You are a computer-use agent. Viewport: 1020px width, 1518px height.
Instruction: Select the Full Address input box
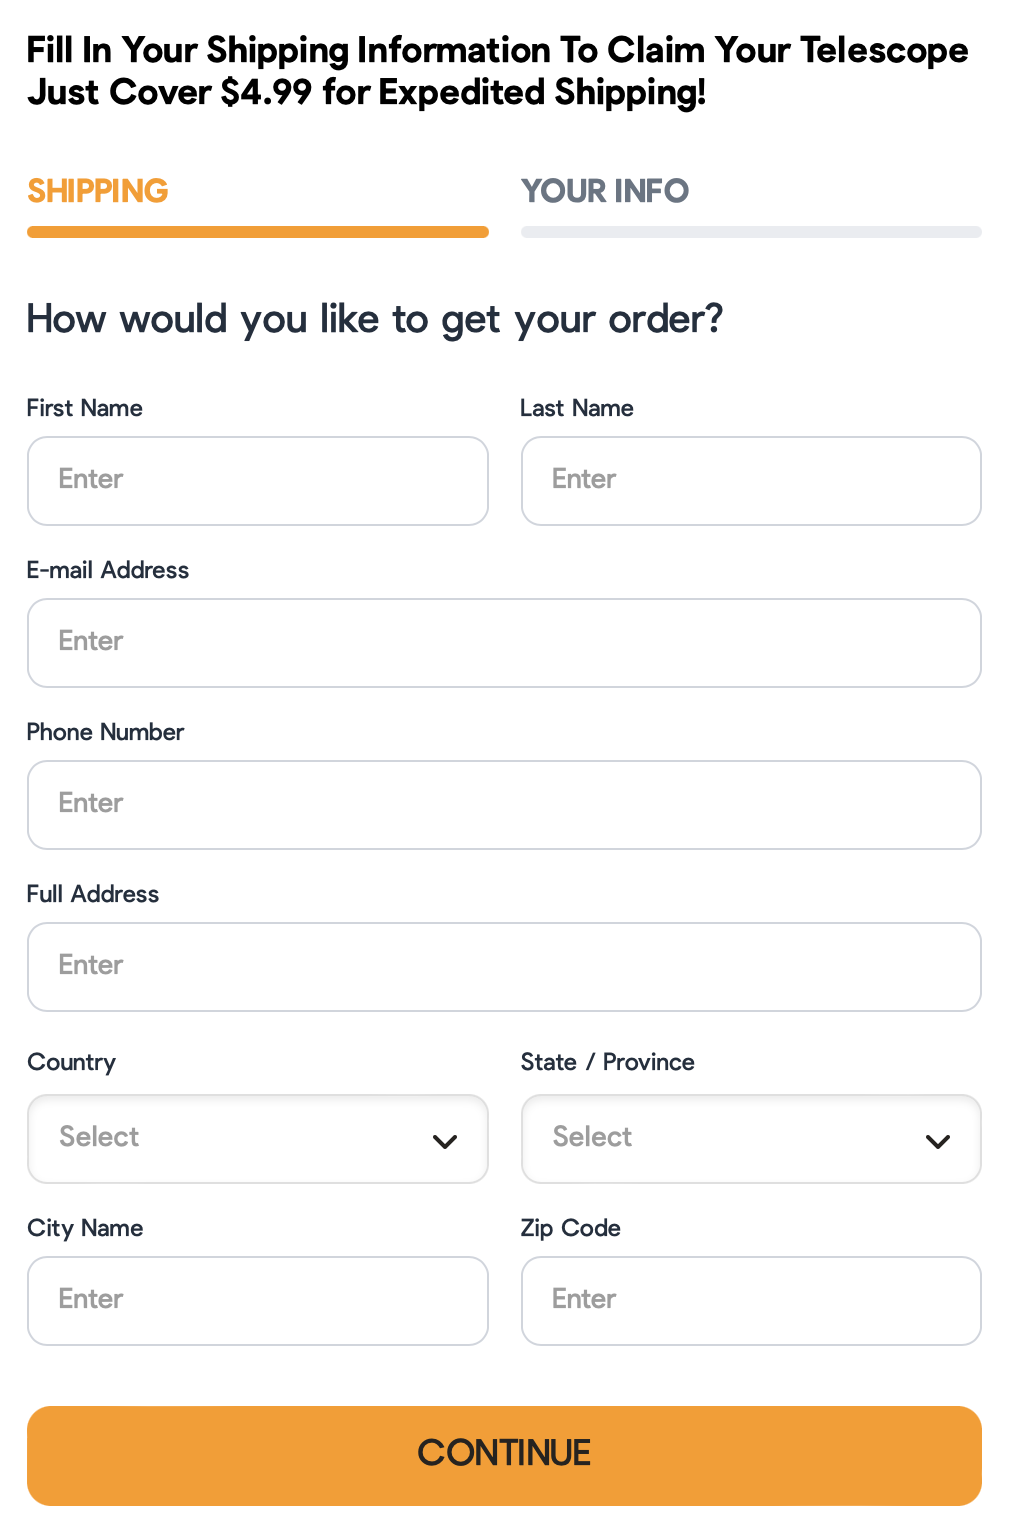click(504, 966)
